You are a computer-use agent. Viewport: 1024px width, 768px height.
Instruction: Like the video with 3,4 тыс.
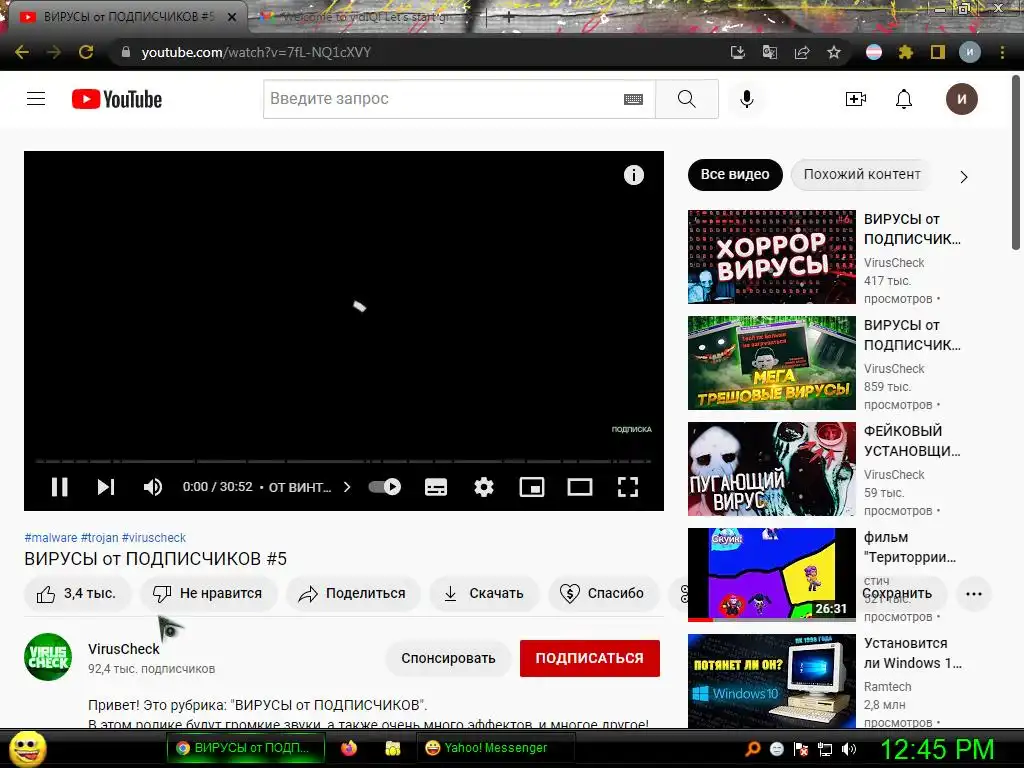[77, 594]
